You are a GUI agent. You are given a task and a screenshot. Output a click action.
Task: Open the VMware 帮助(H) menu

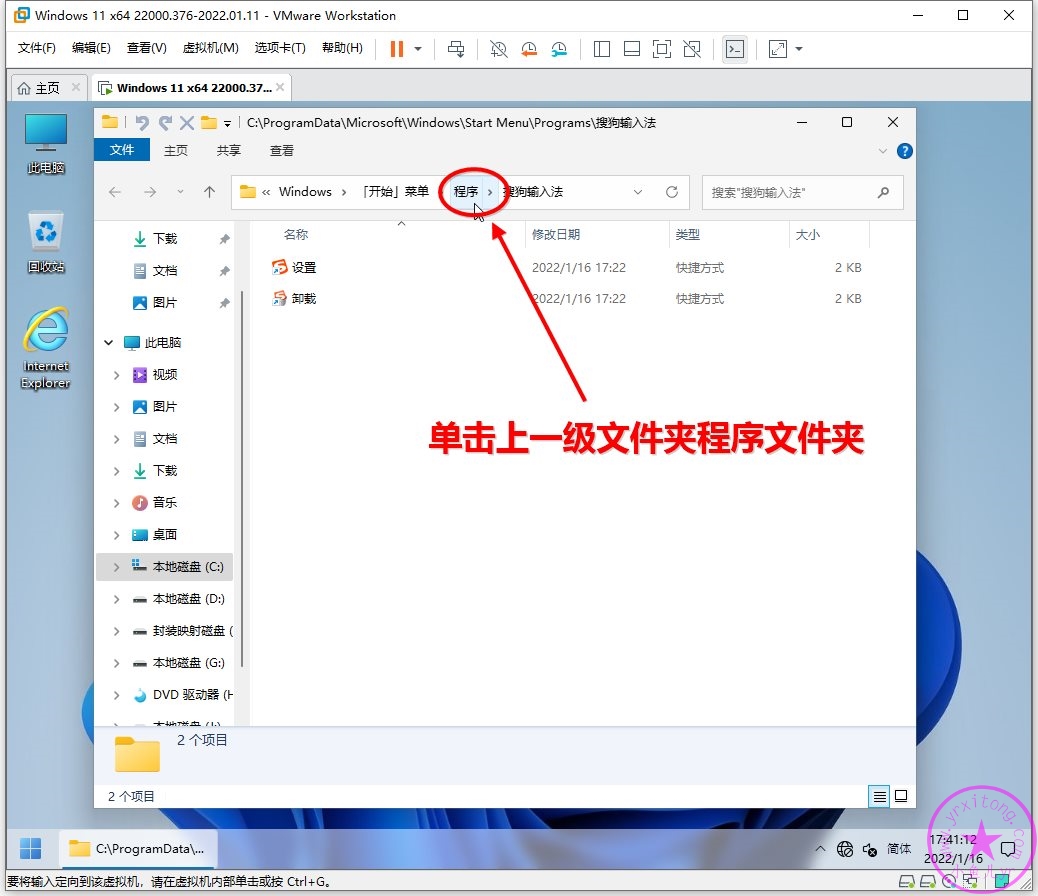[342, 48]
